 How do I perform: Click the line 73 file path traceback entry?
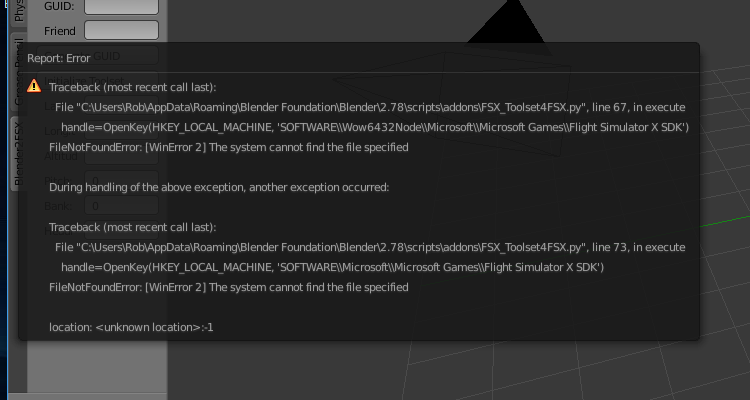(x=369, y=247)
